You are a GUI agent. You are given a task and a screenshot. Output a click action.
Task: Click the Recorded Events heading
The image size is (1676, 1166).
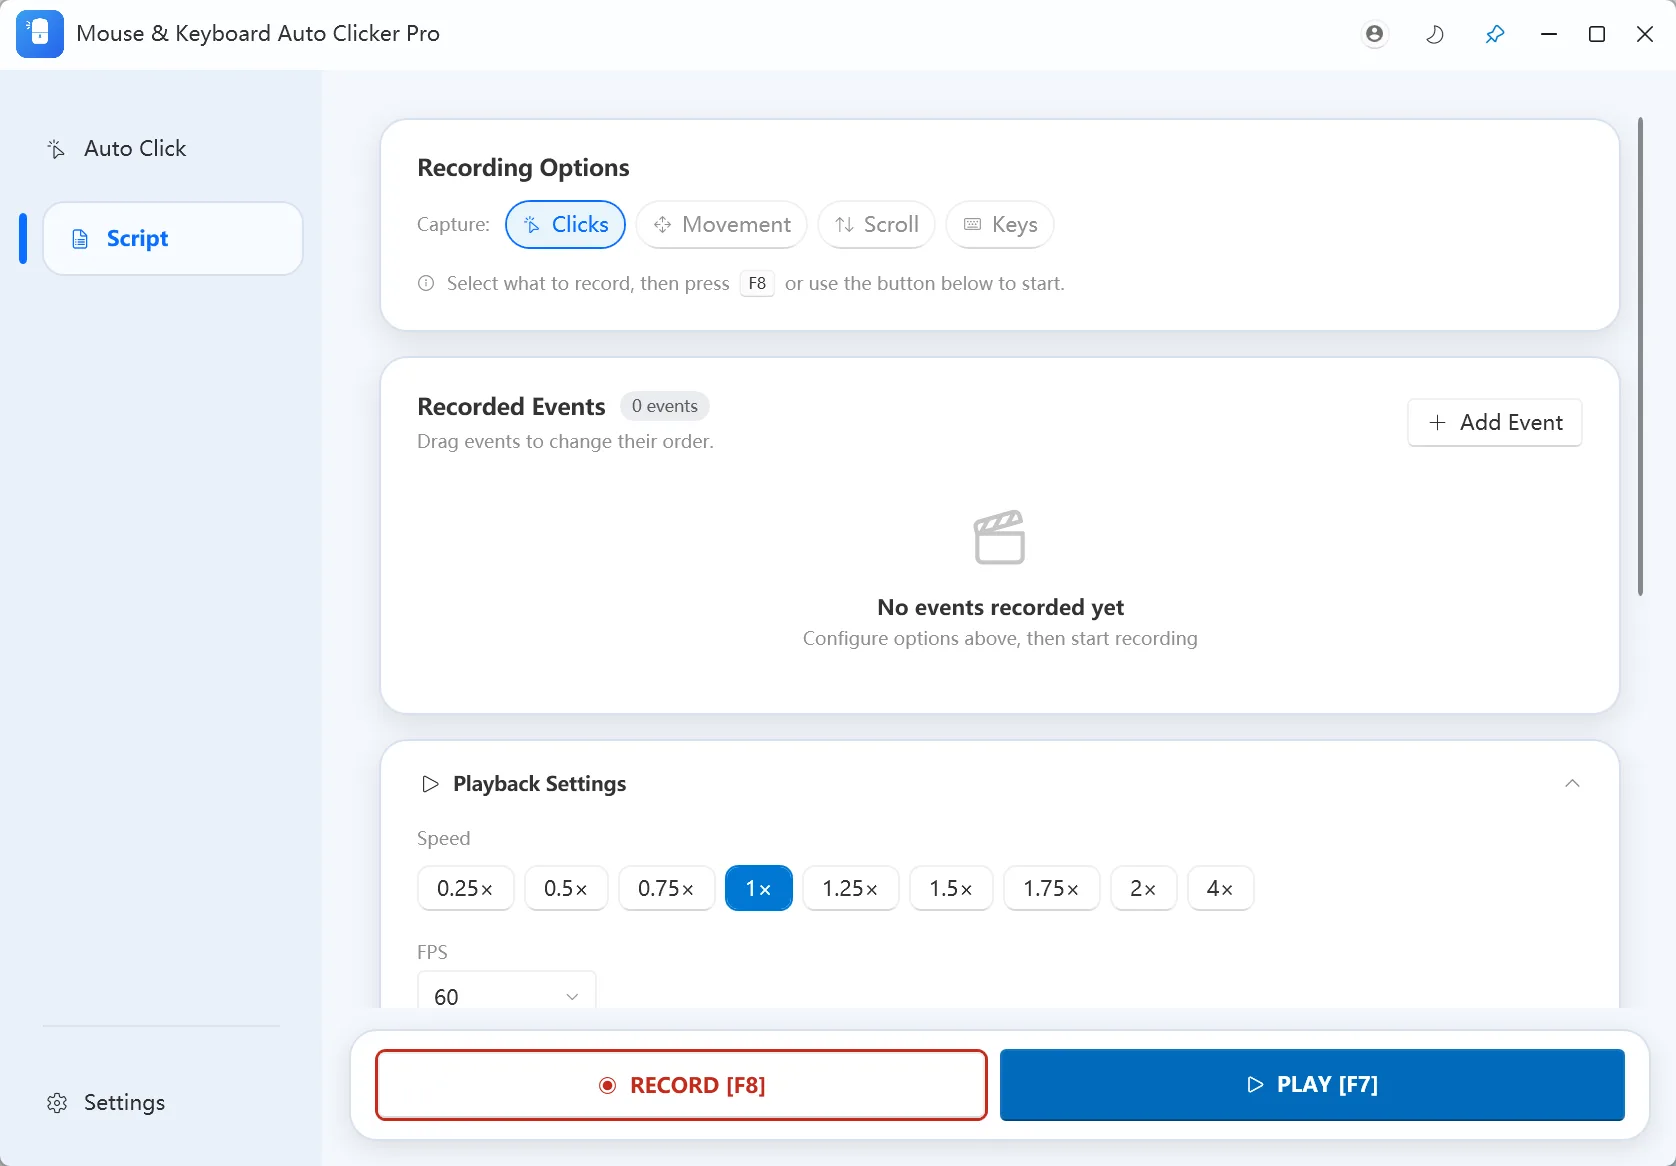pos(511,407)
